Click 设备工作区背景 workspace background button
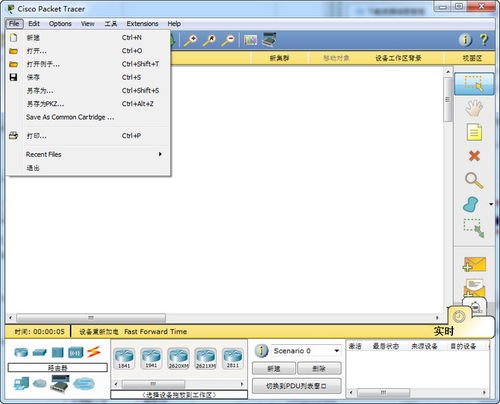This screenshot has height=404, width=500. click(398, 58)
